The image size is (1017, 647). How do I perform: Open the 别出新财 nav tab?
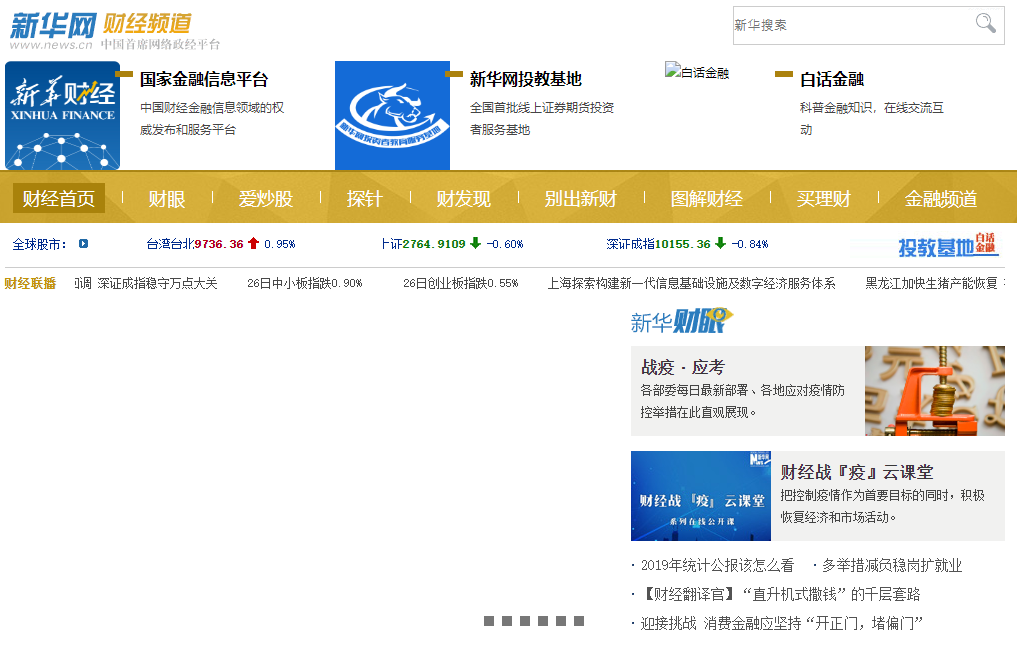(580, 198)
